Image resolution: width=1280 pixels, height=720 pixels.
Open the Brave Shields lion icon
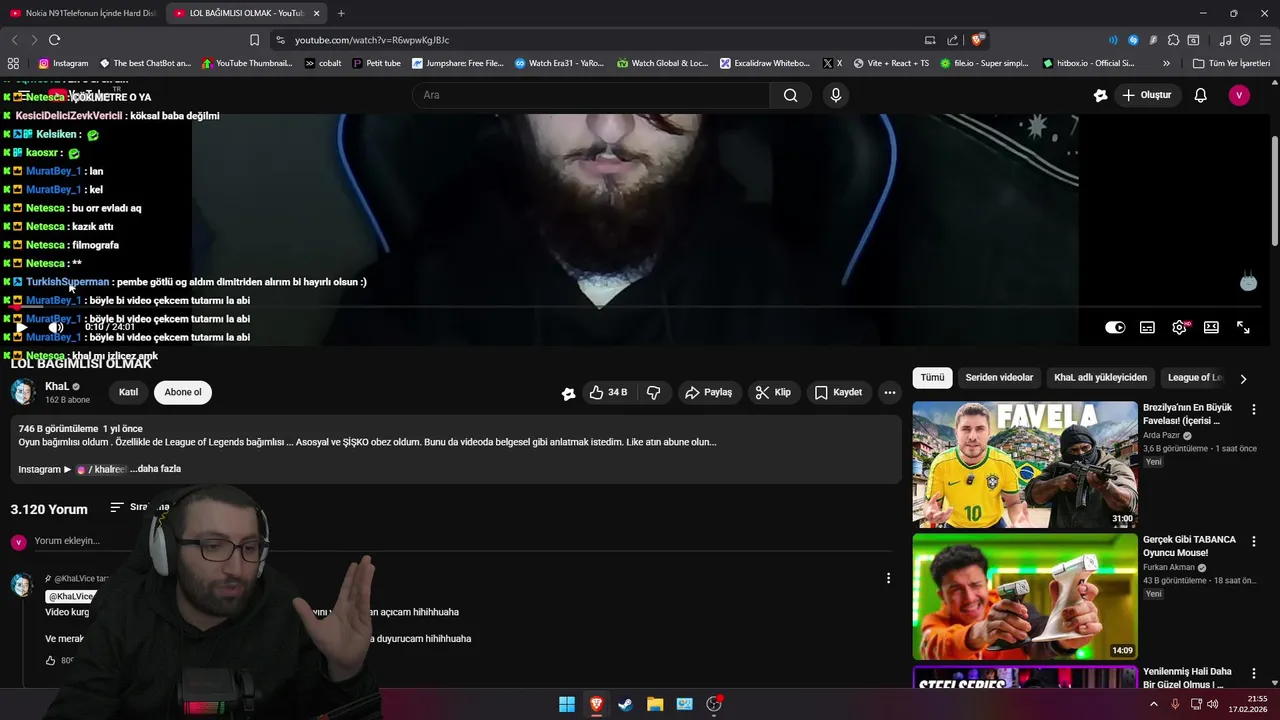pyautogui.click(x=978, y=40)
